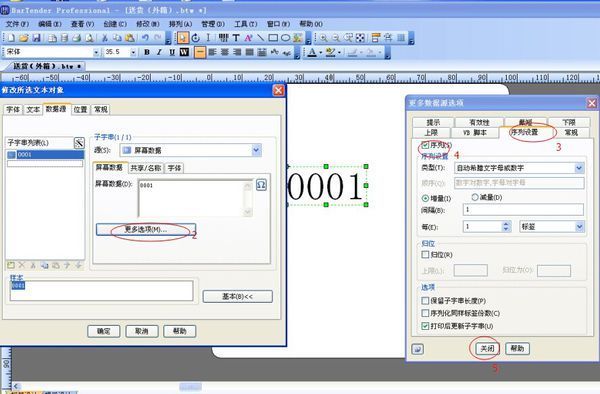The width and height of the screenshot is (600, 394).
Task: Click the 间隔 interval input field
Action: [523, 210]
